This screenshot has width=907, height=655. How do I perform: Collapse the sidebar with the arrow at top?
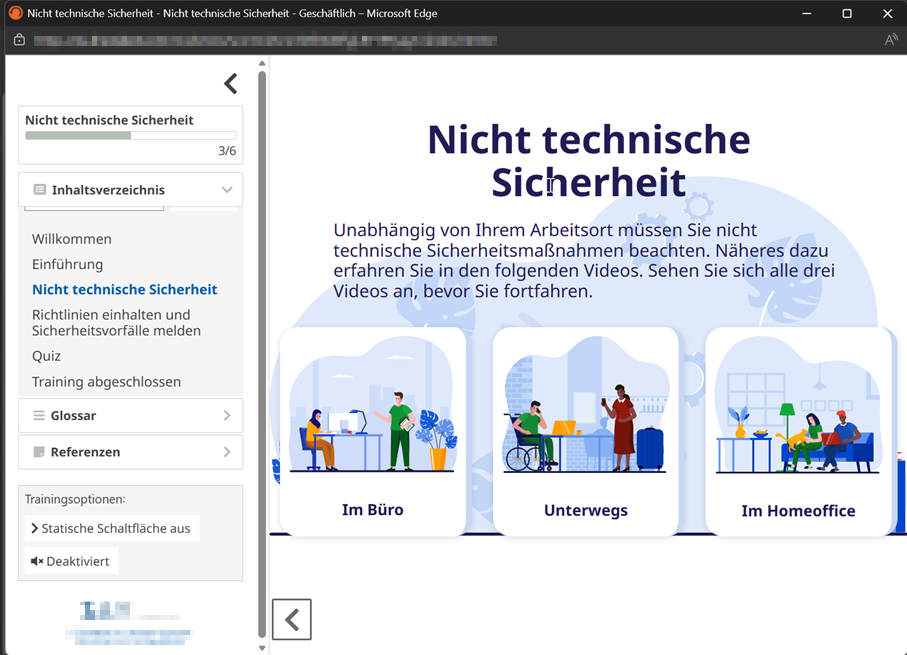tap(230, 84)
